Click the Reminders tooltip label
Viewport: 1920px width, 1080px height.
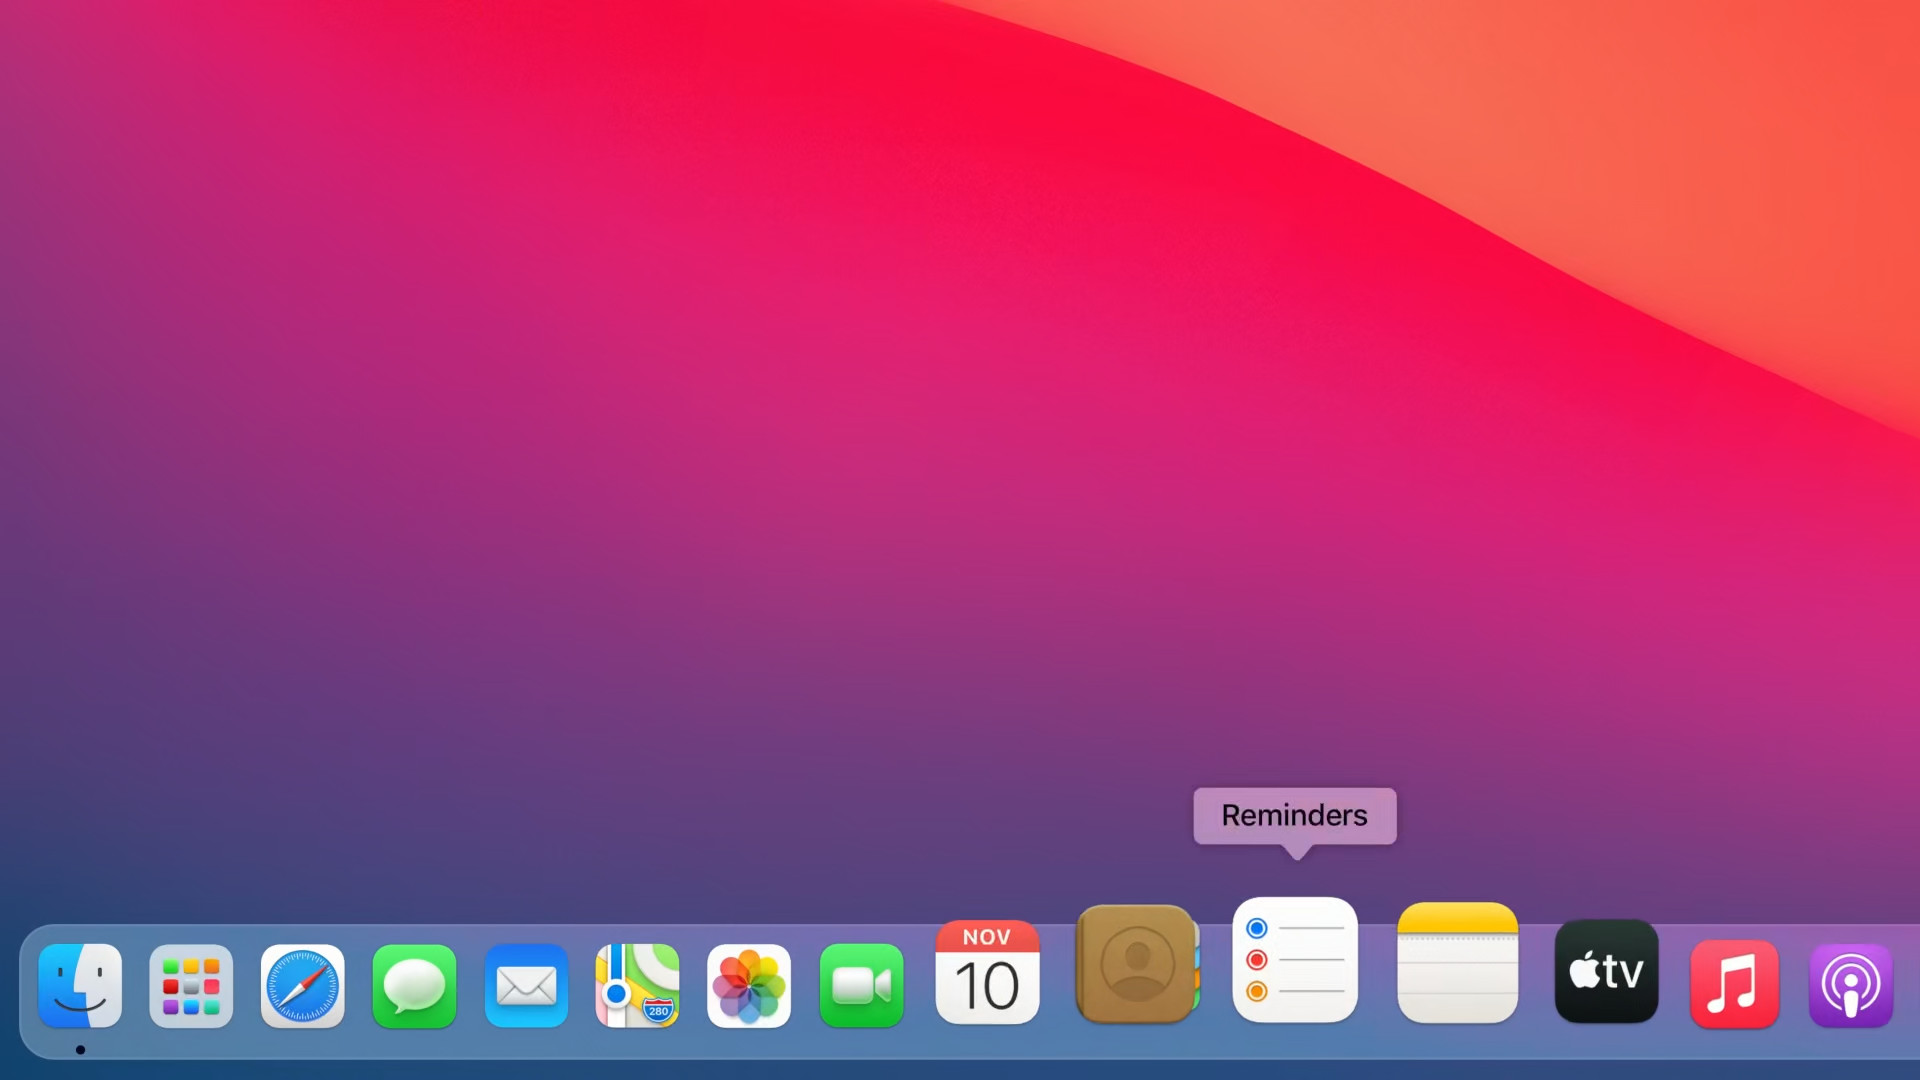(x=1293, y=816)
